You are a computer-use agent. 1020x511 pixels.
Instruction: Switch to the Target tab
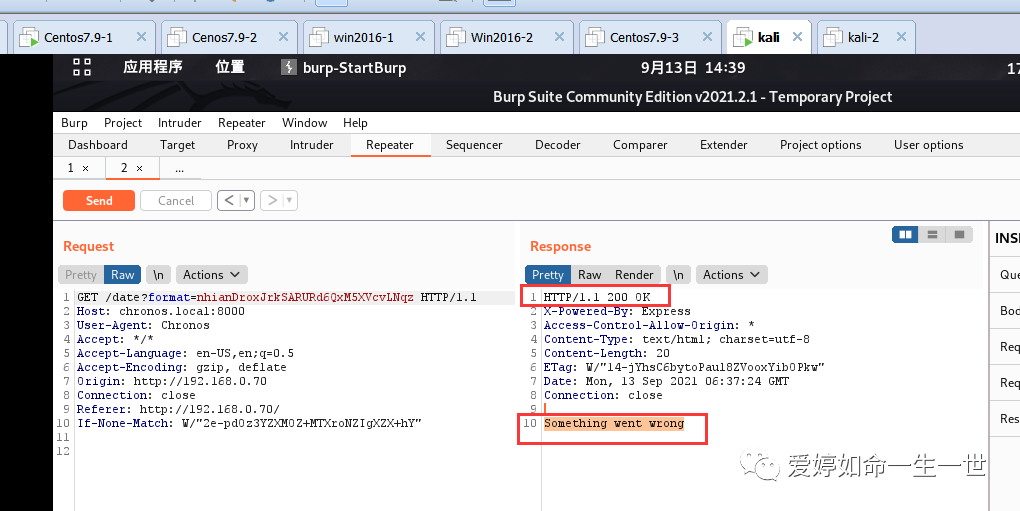(178, 145)
